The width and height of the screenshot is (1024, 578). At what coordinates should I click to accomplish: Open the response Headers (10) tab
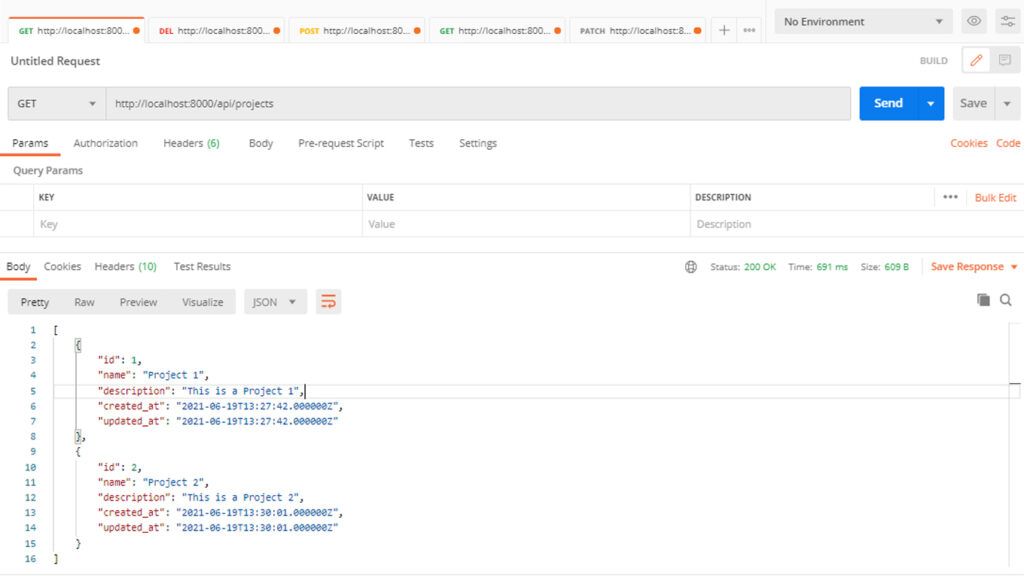pyautogui.click(x=125, y=266)
